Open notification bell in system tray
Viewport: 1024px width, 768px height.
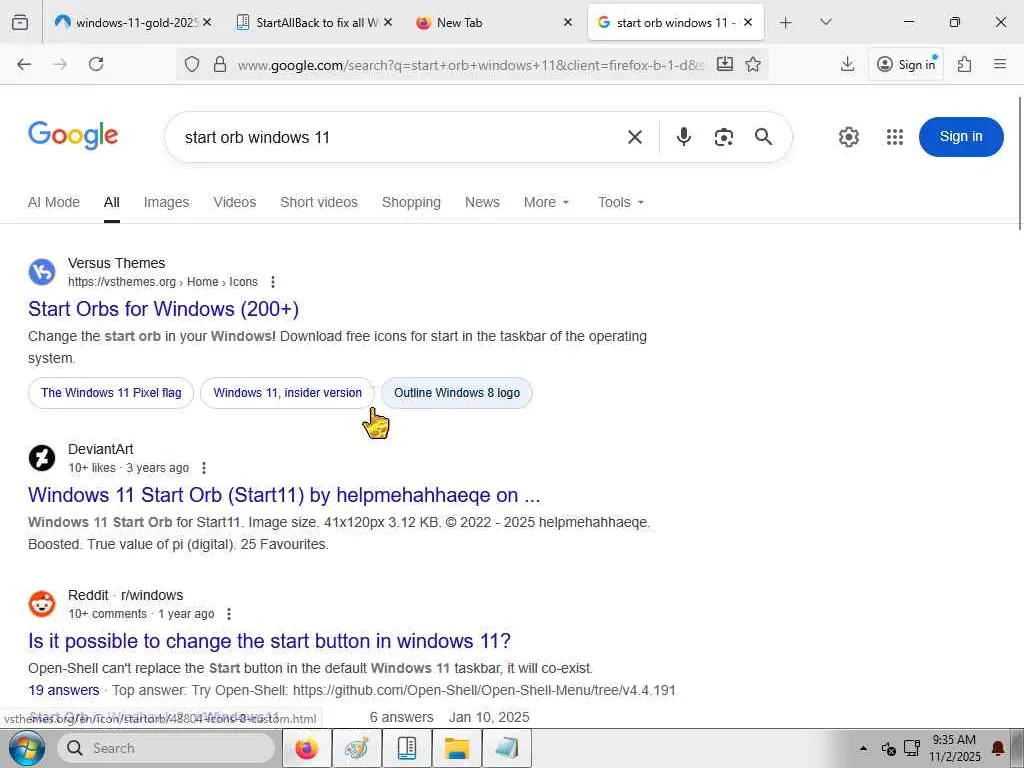999,748
